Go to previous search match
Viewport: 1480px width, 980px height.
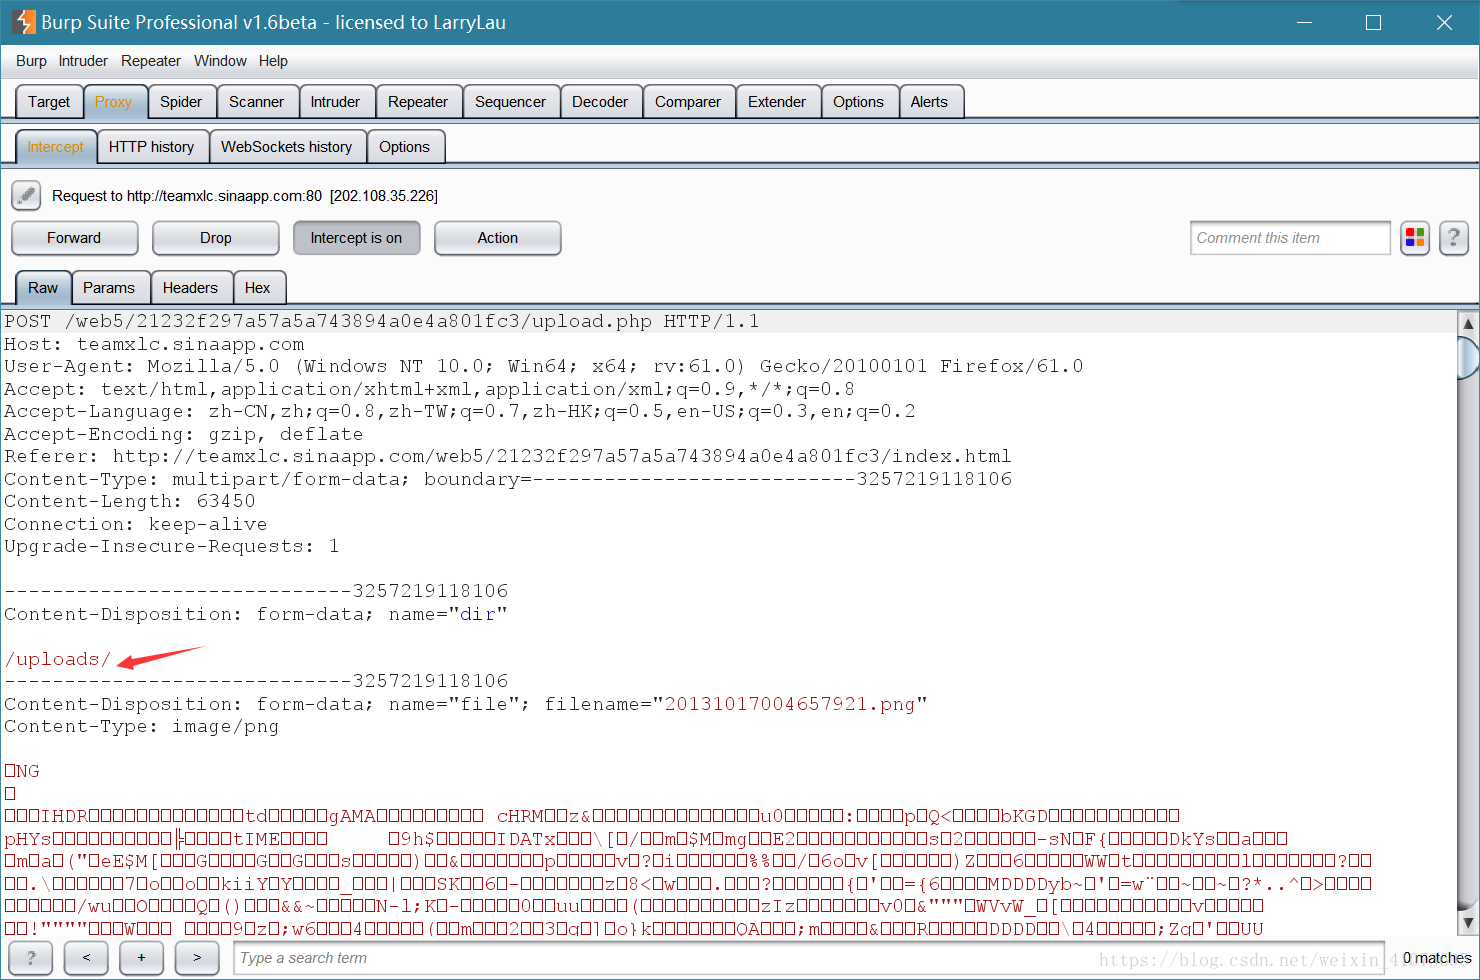86,957
